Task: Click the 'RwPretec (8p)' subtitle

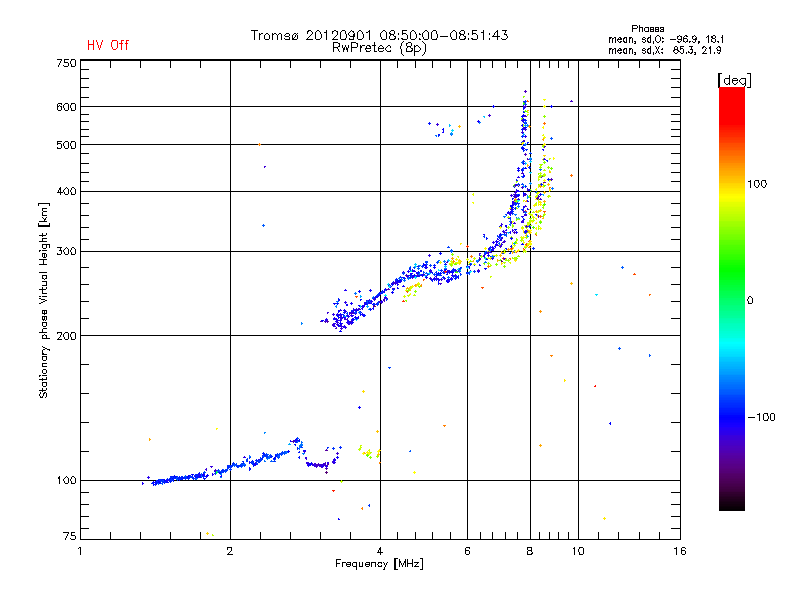Action: pos(379,48)
